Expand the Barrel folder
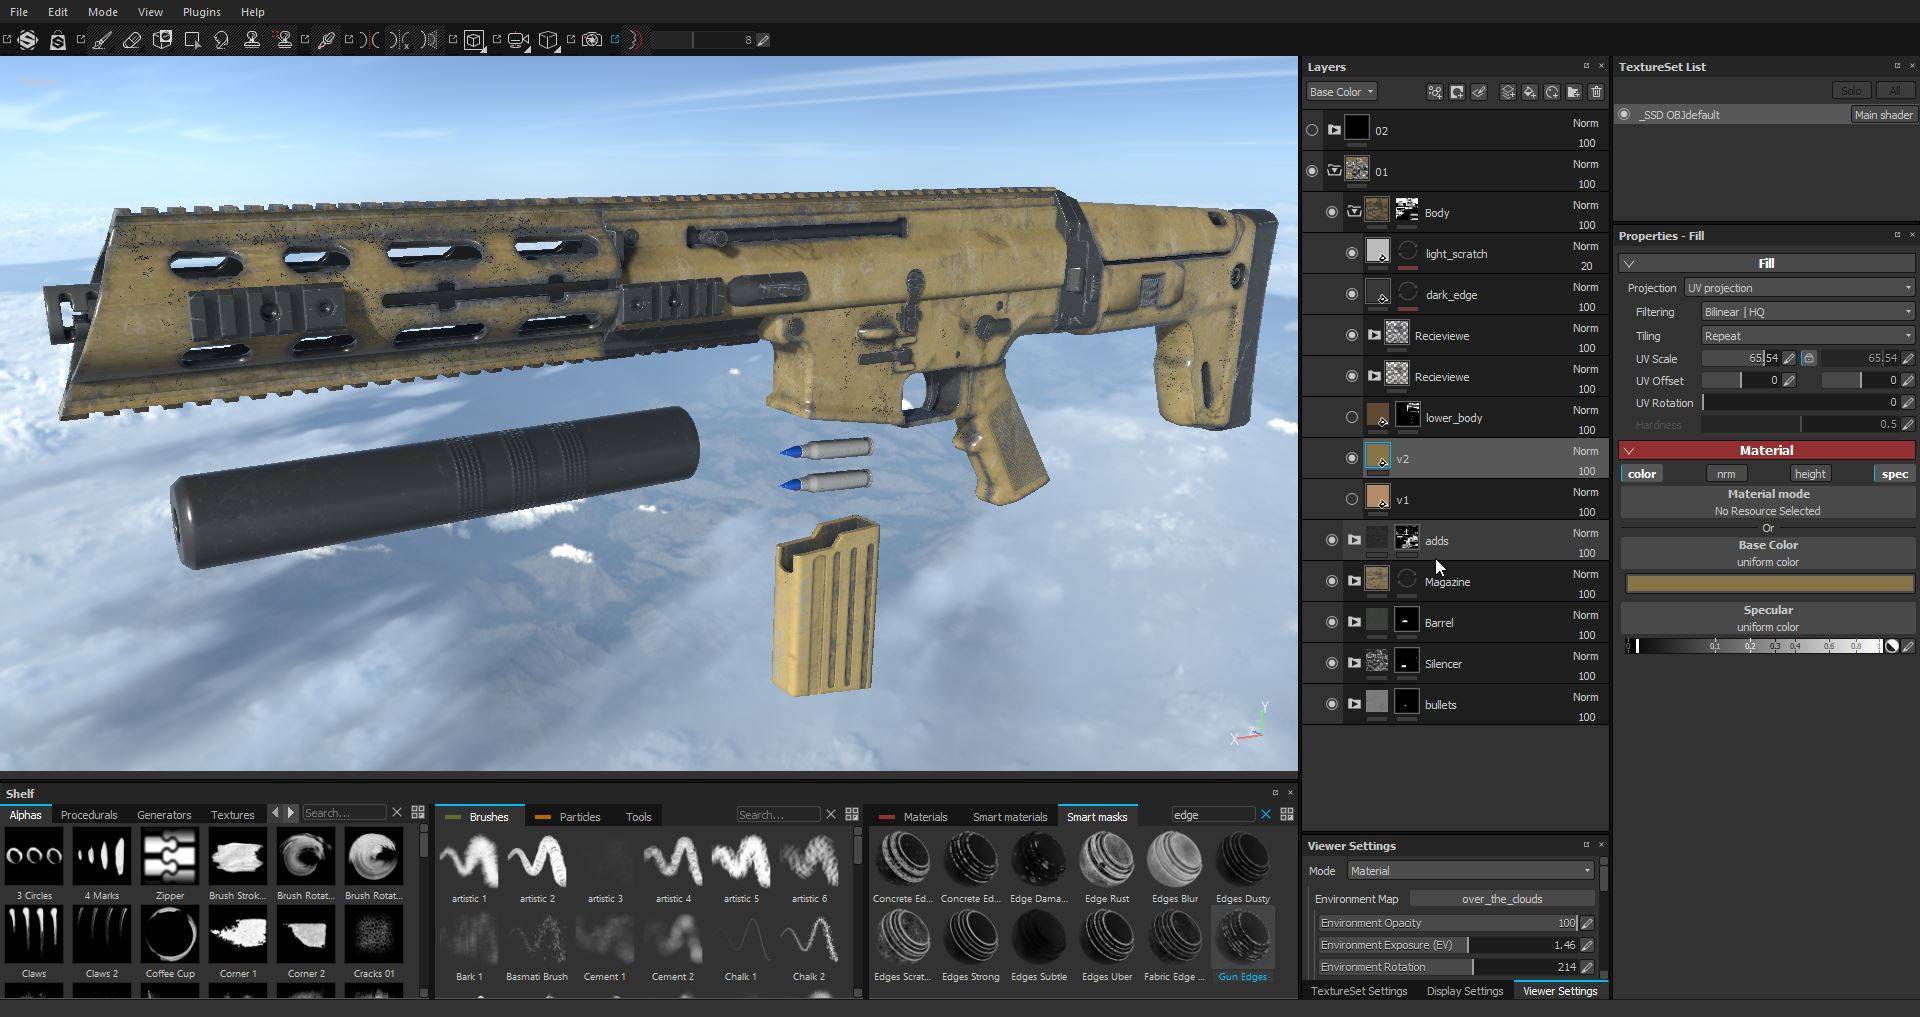Image resolution: width=1920 pixels, height=1017 pixels. (x=1354, y=622)
